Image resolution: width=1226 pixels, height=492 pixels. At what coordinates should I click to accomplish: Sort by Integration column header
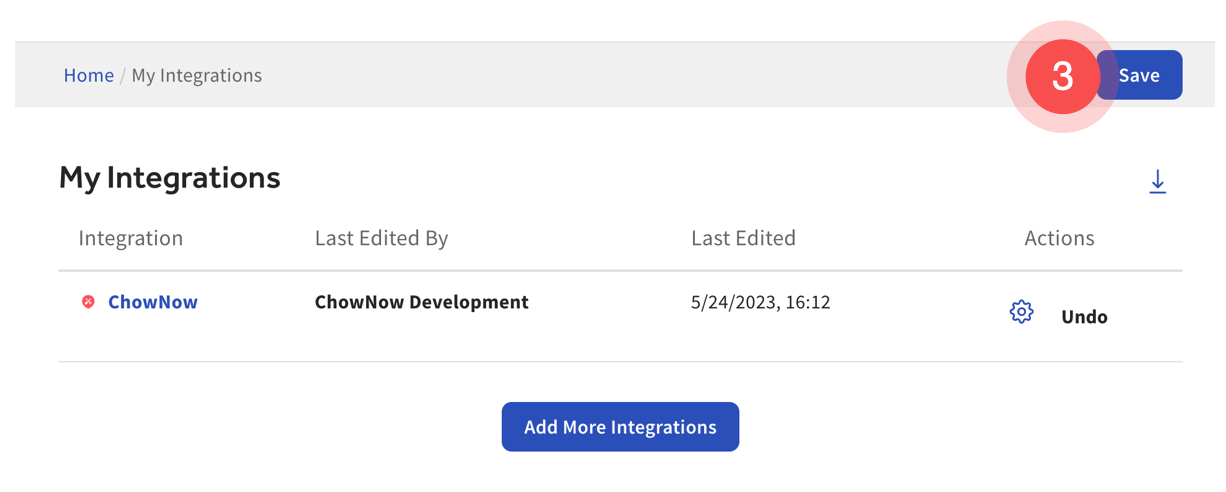pos(131,238)
